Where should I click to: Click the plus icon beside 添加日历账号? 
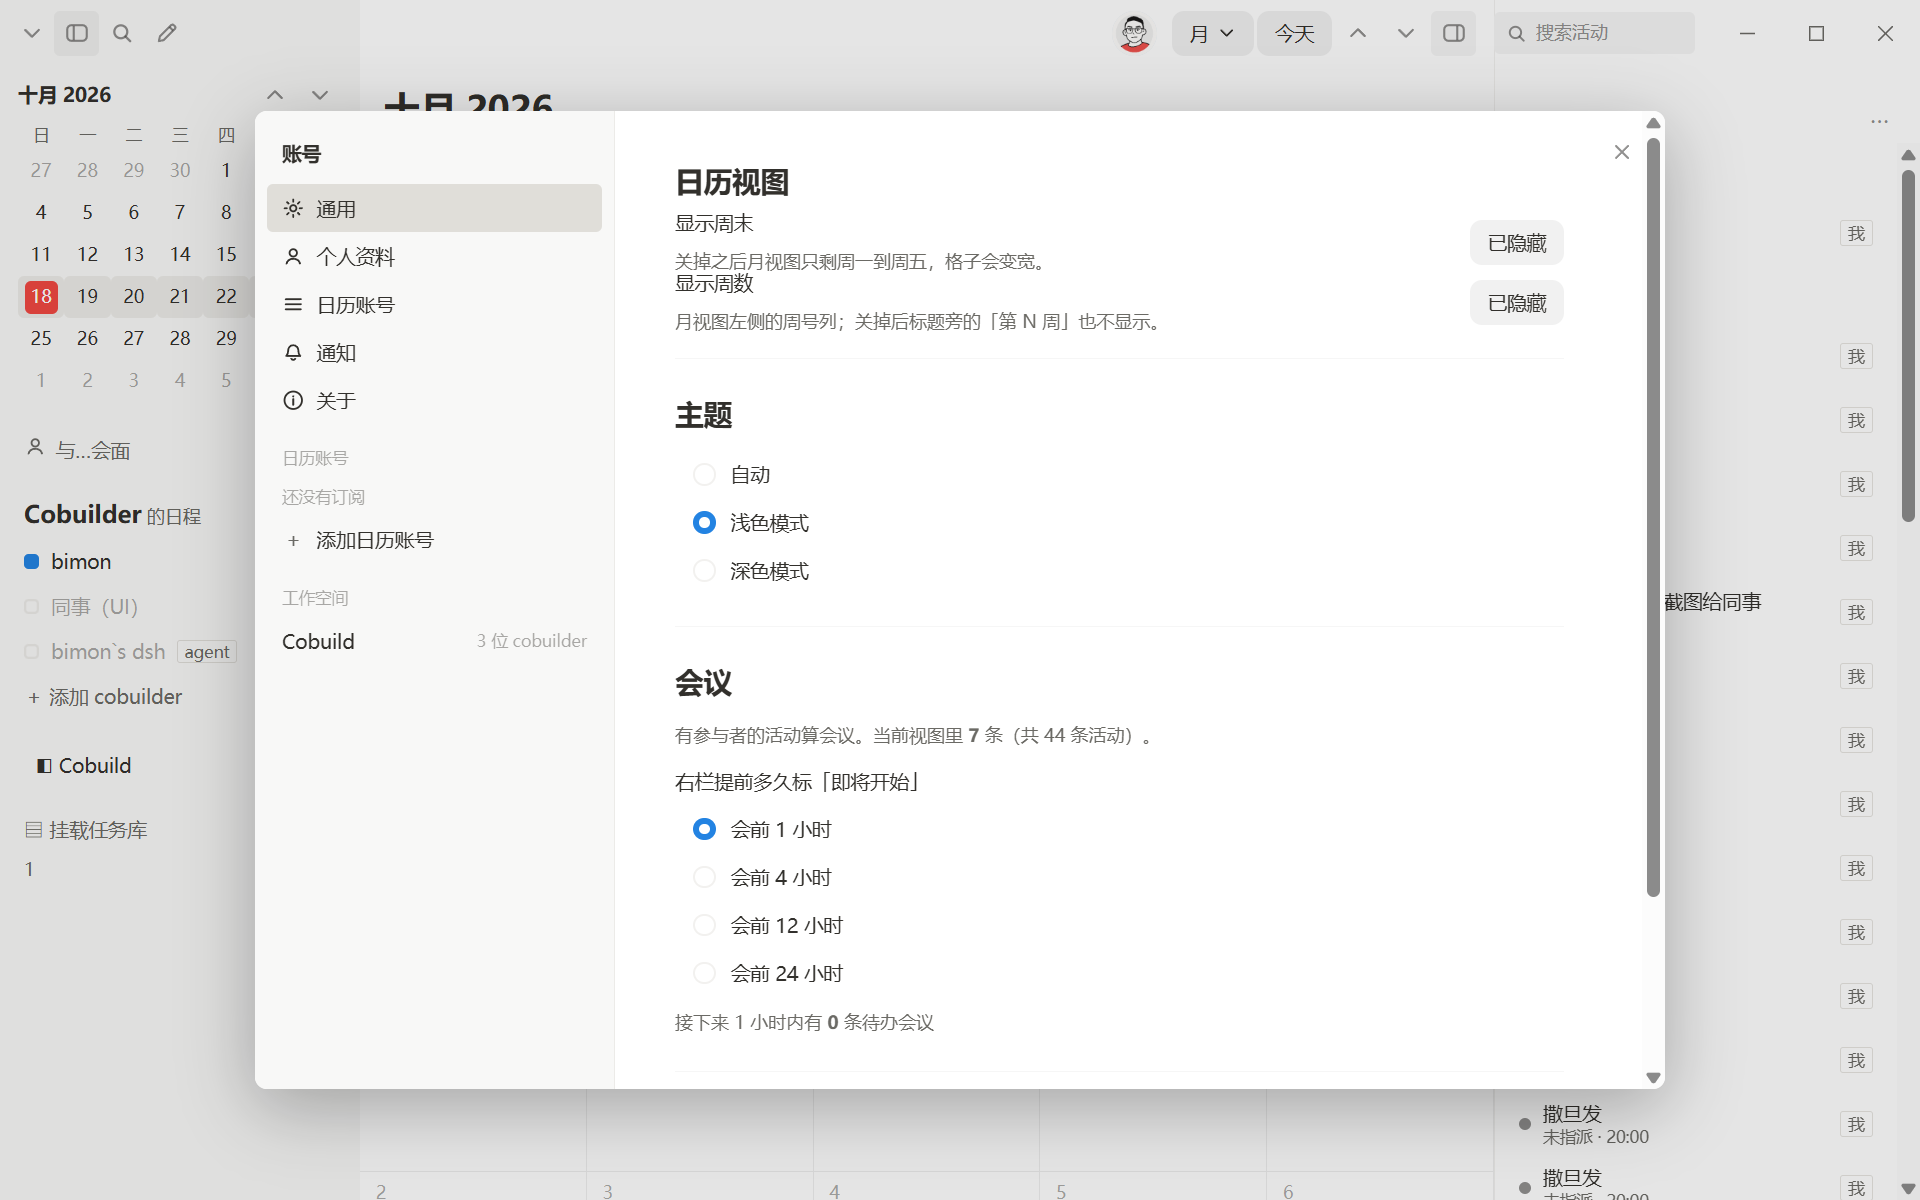(x=293, y=541)
